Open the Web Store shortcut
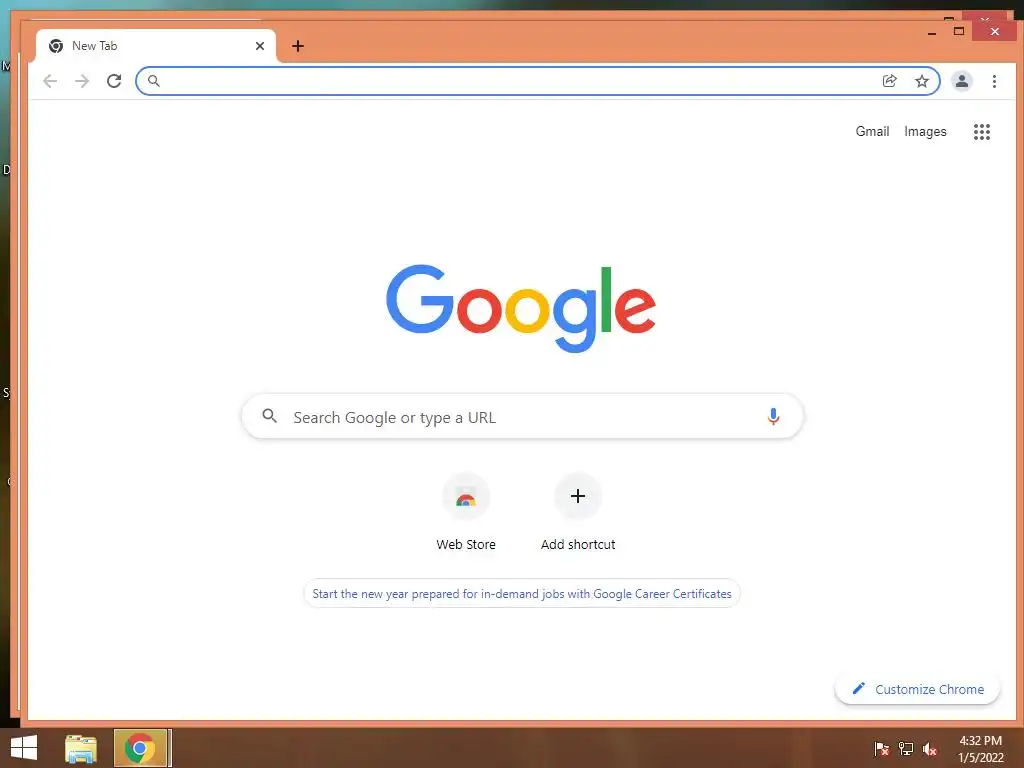 (x=466, y=513)
